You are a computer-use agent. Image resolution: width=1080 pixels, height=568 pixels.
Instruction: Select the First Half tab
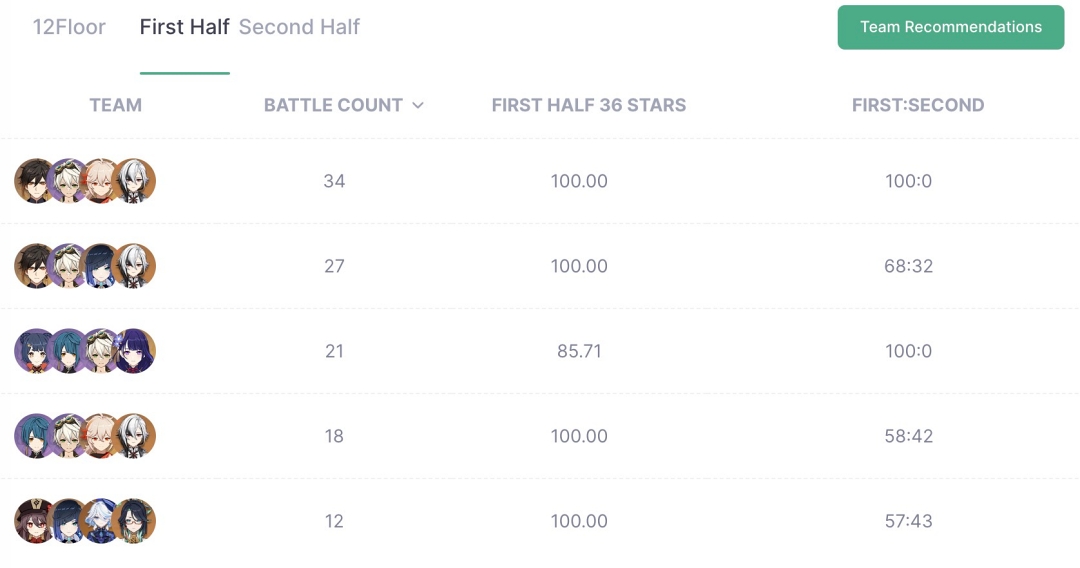click(x=185, y=27)
